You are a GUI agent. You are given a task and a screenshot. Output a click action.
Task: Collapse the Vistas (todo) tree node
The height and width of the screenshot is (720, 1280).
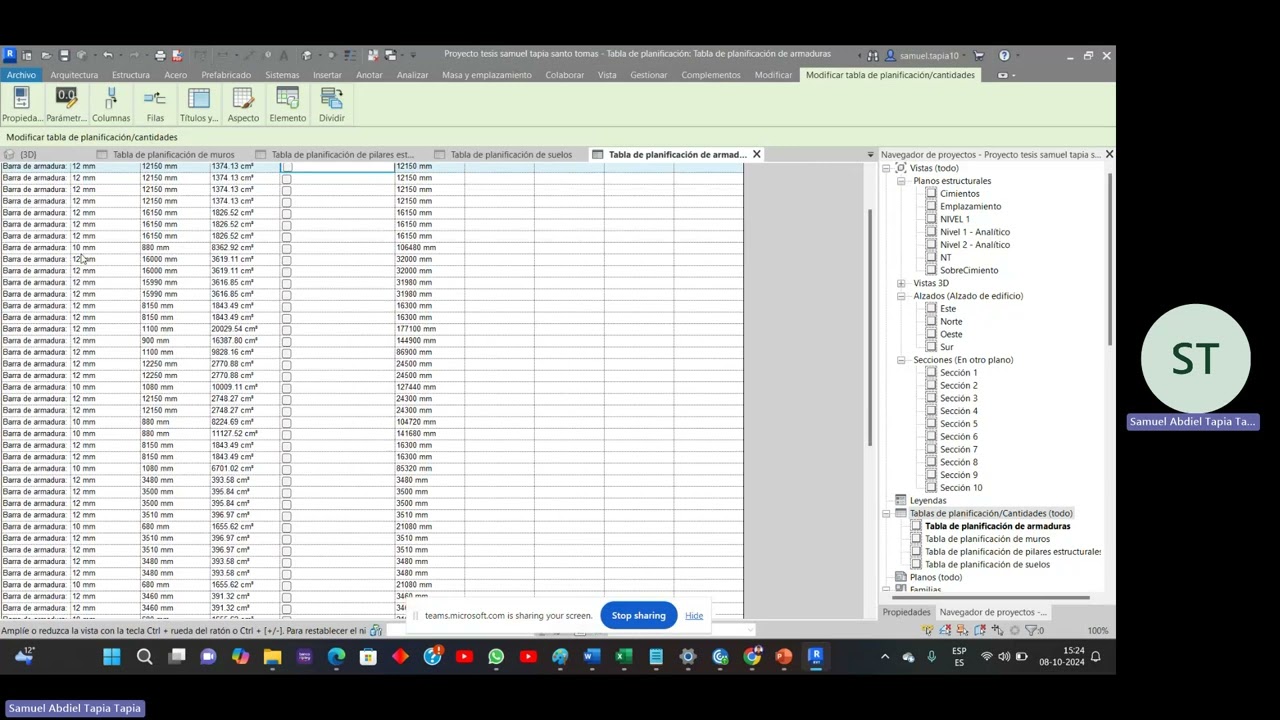pyautogui.click(x=886, y=168)
